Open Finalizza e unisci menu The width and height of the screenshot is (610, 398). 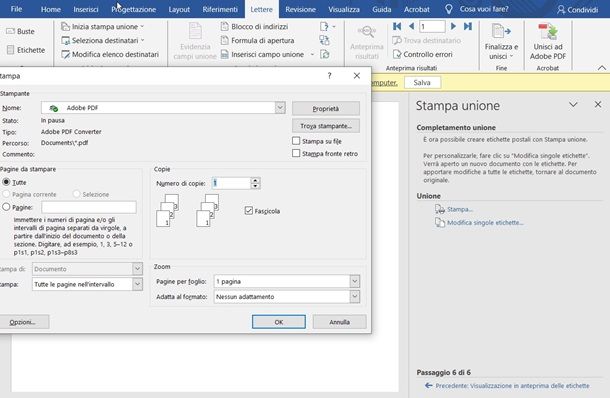[x=501, y=42]
